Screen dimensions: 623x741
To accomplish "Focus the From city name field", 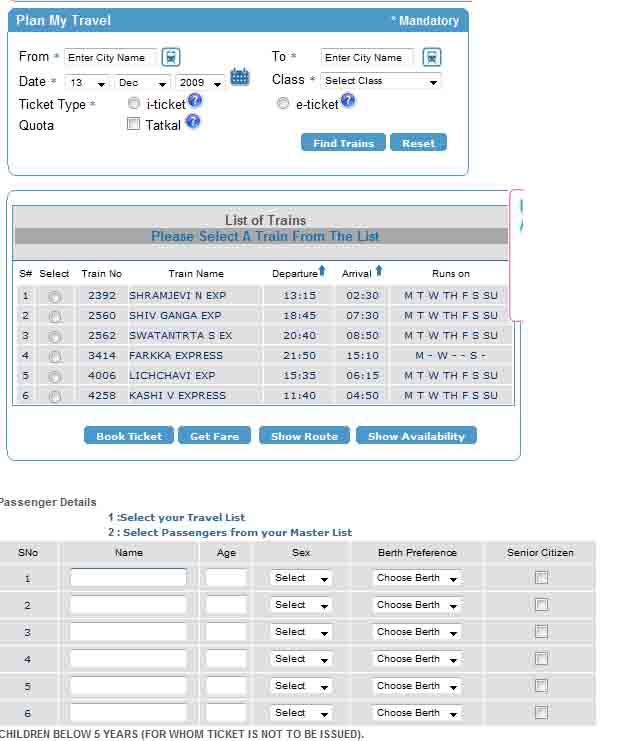I will tap(110, 58).
